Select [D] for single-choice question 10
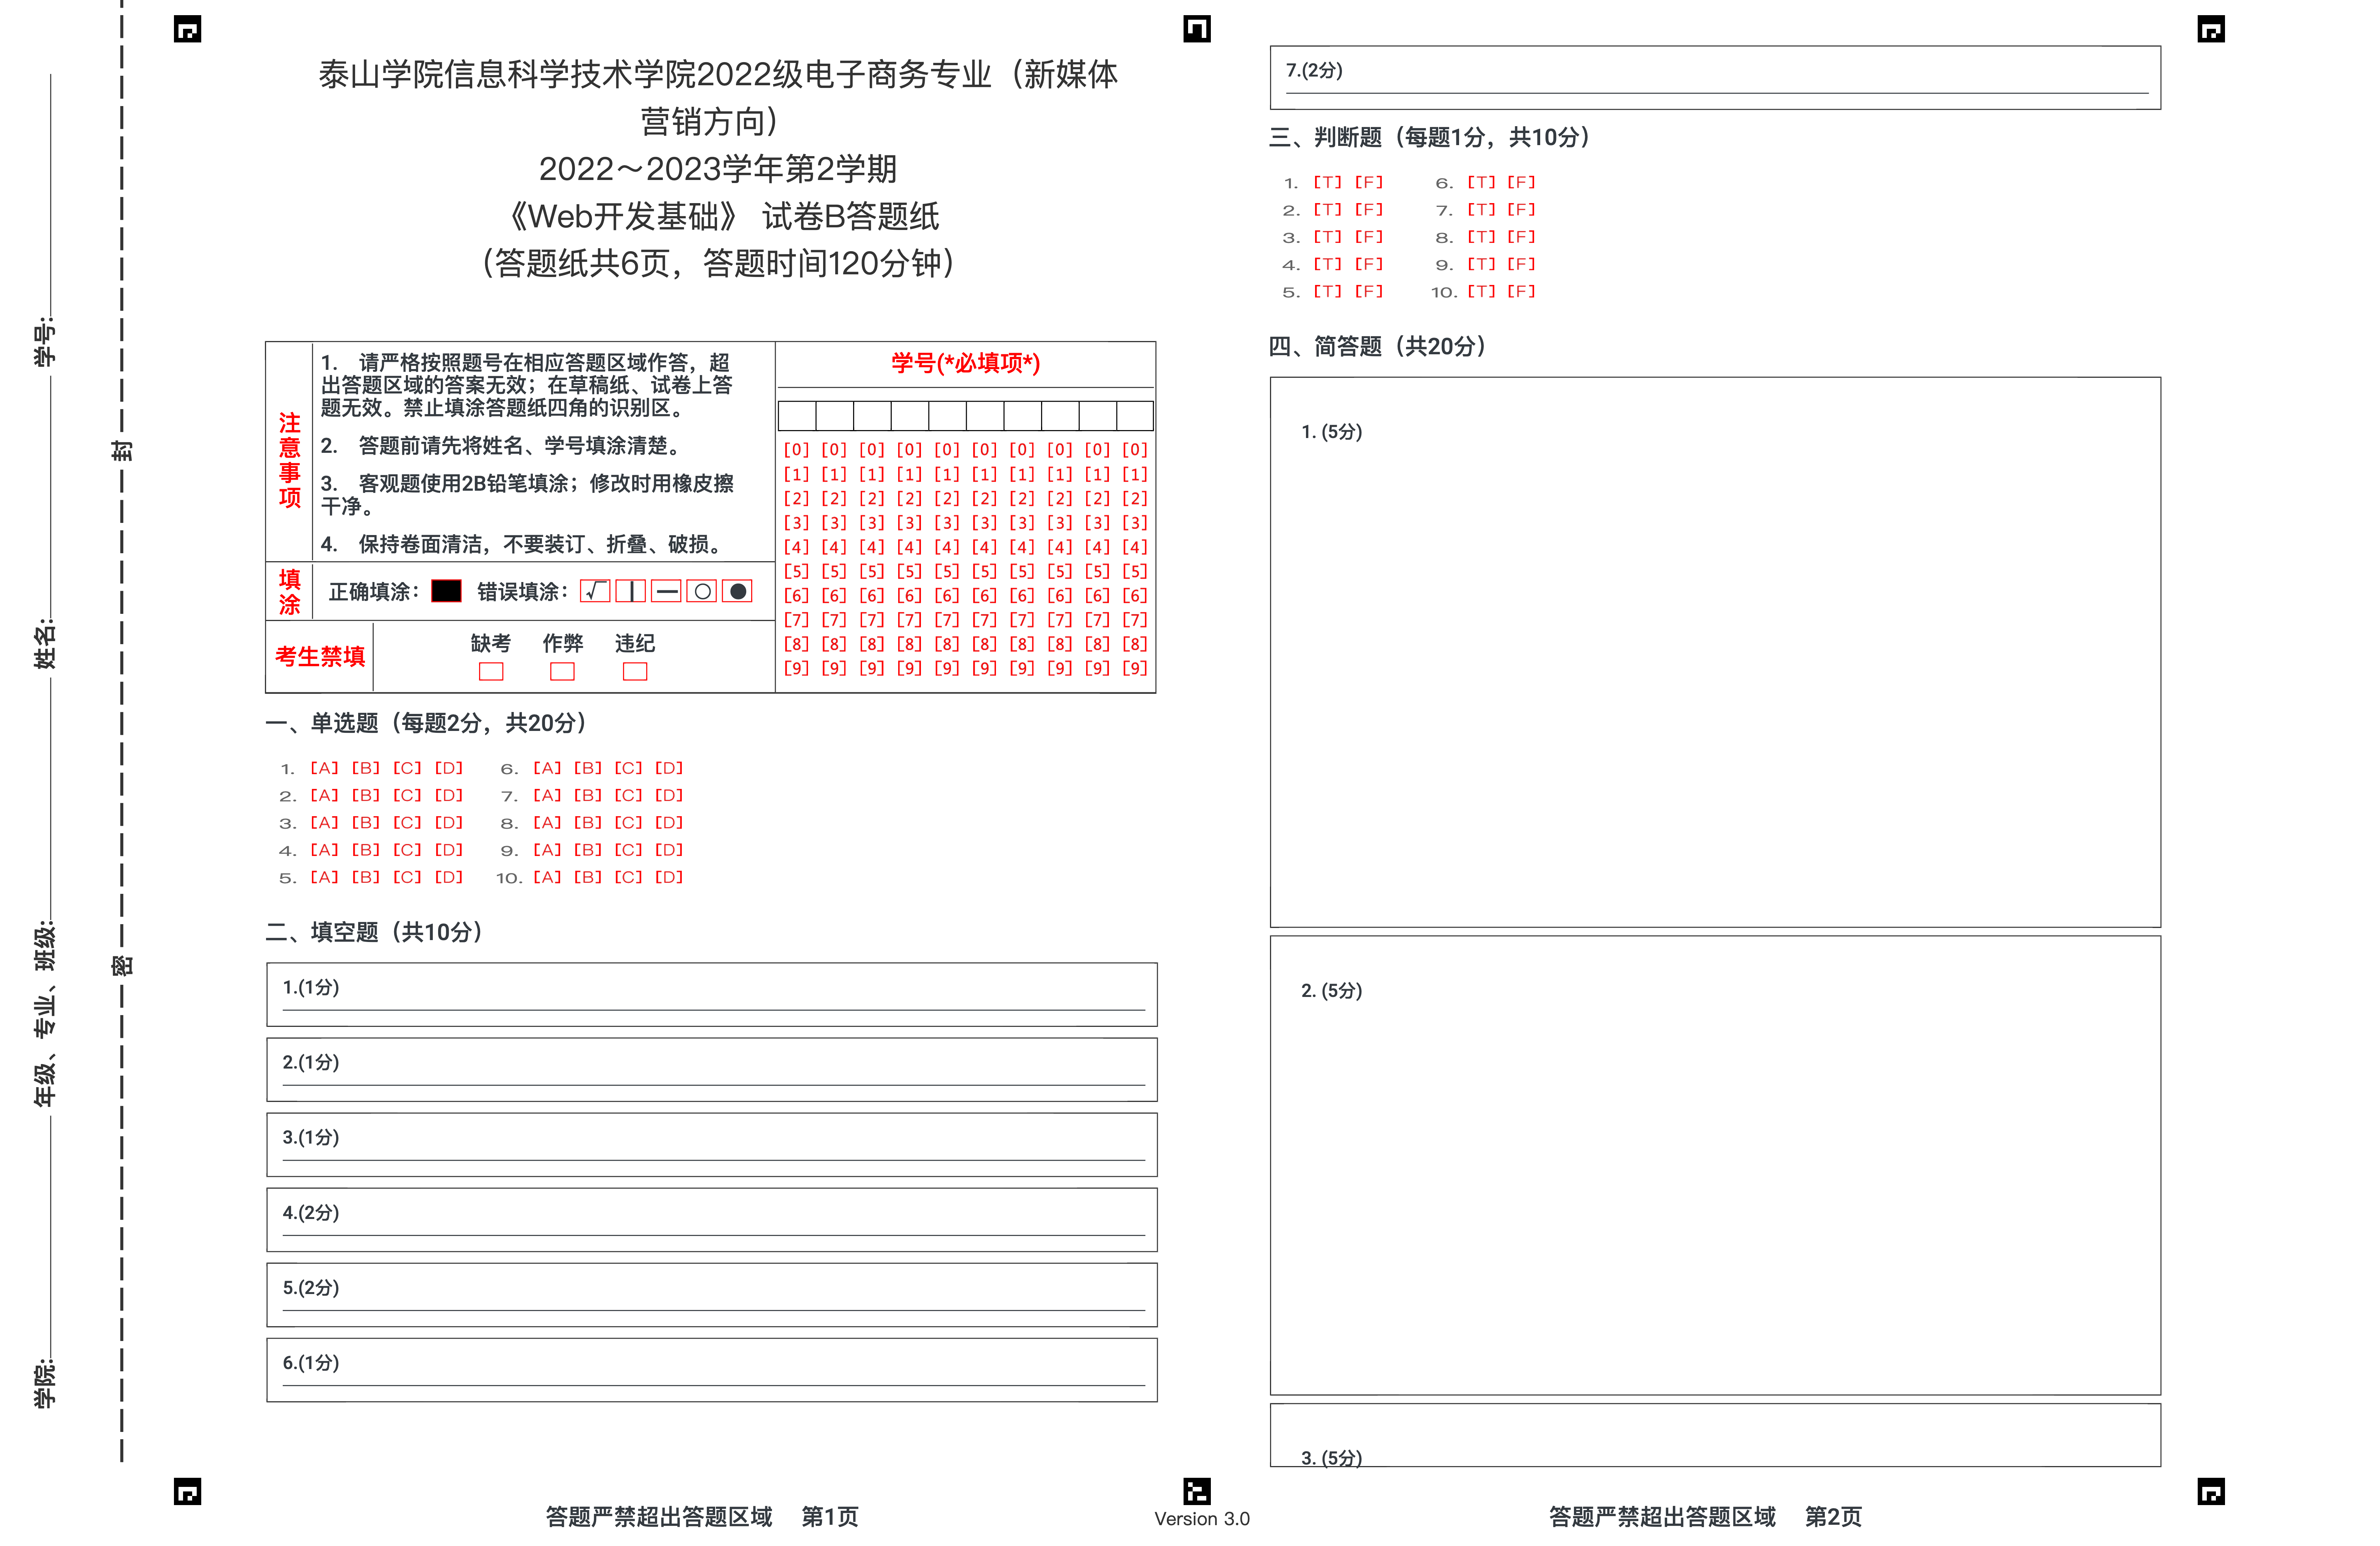 [x=669, y=877]
